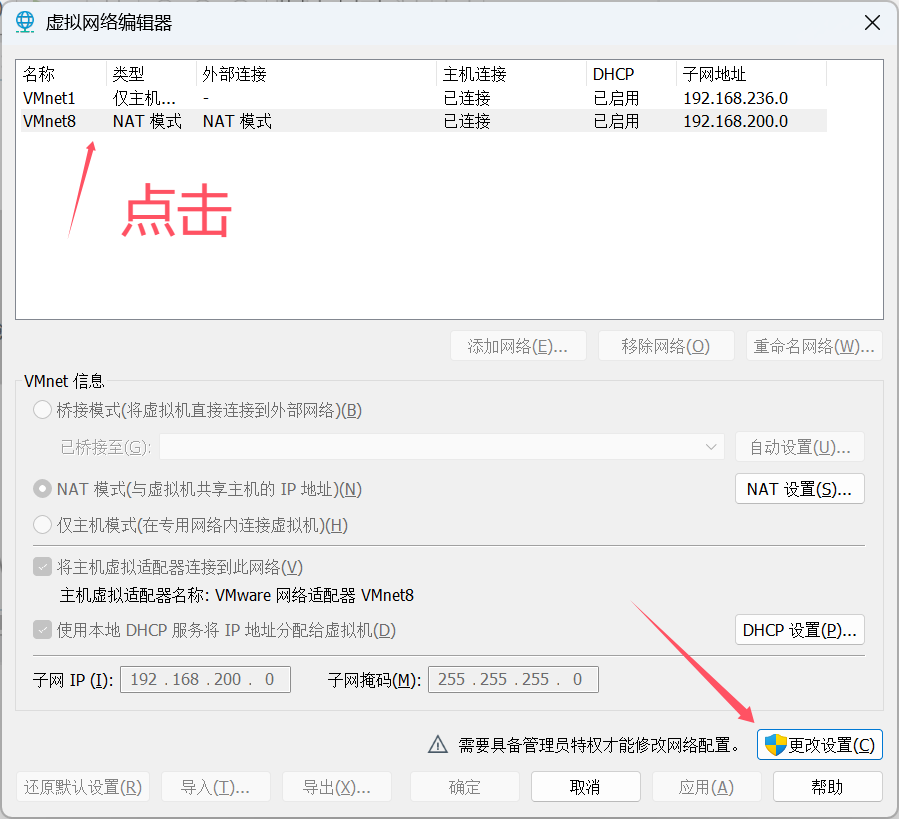
Task: Click the 已启用 DHCP cell of VMnet1
Action: [x=616, y=98]
